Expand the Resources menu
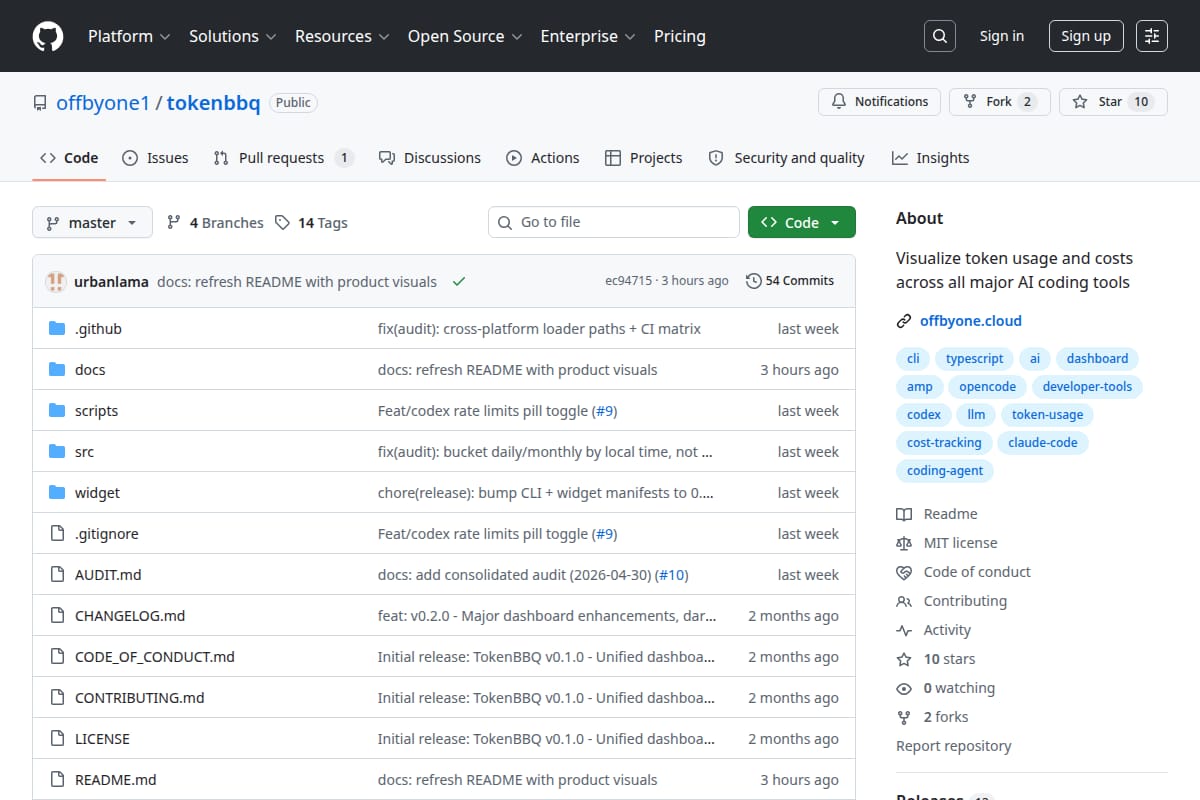Image resolution: width=1200 pixels, height=800 pixels. point(343,36)
